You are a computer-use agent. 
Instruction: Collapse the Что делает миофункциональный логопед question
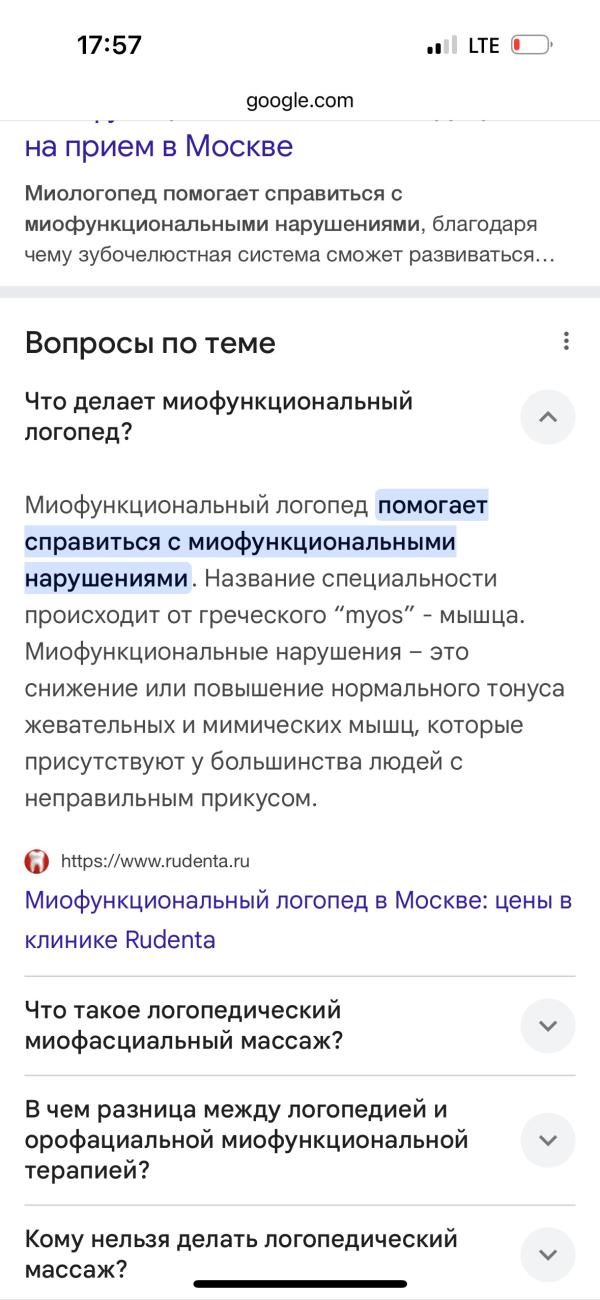(x=548, y=417)
